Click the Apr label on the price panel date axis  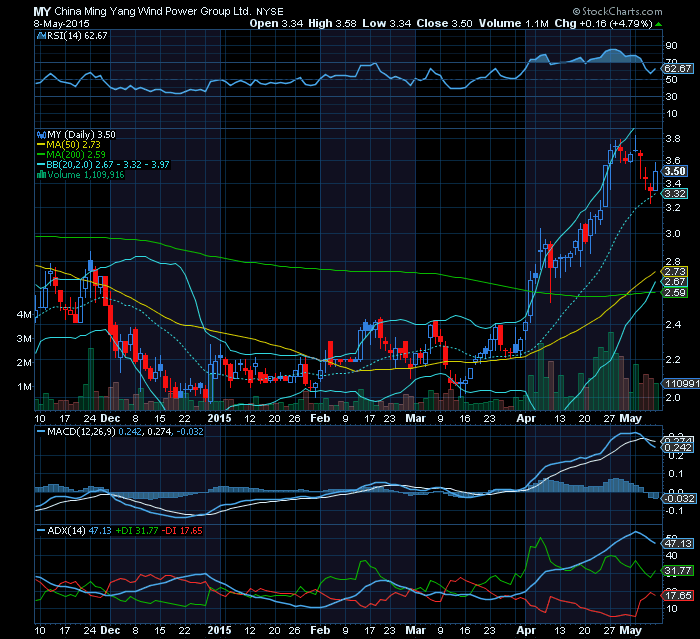(x=526, y=418)
